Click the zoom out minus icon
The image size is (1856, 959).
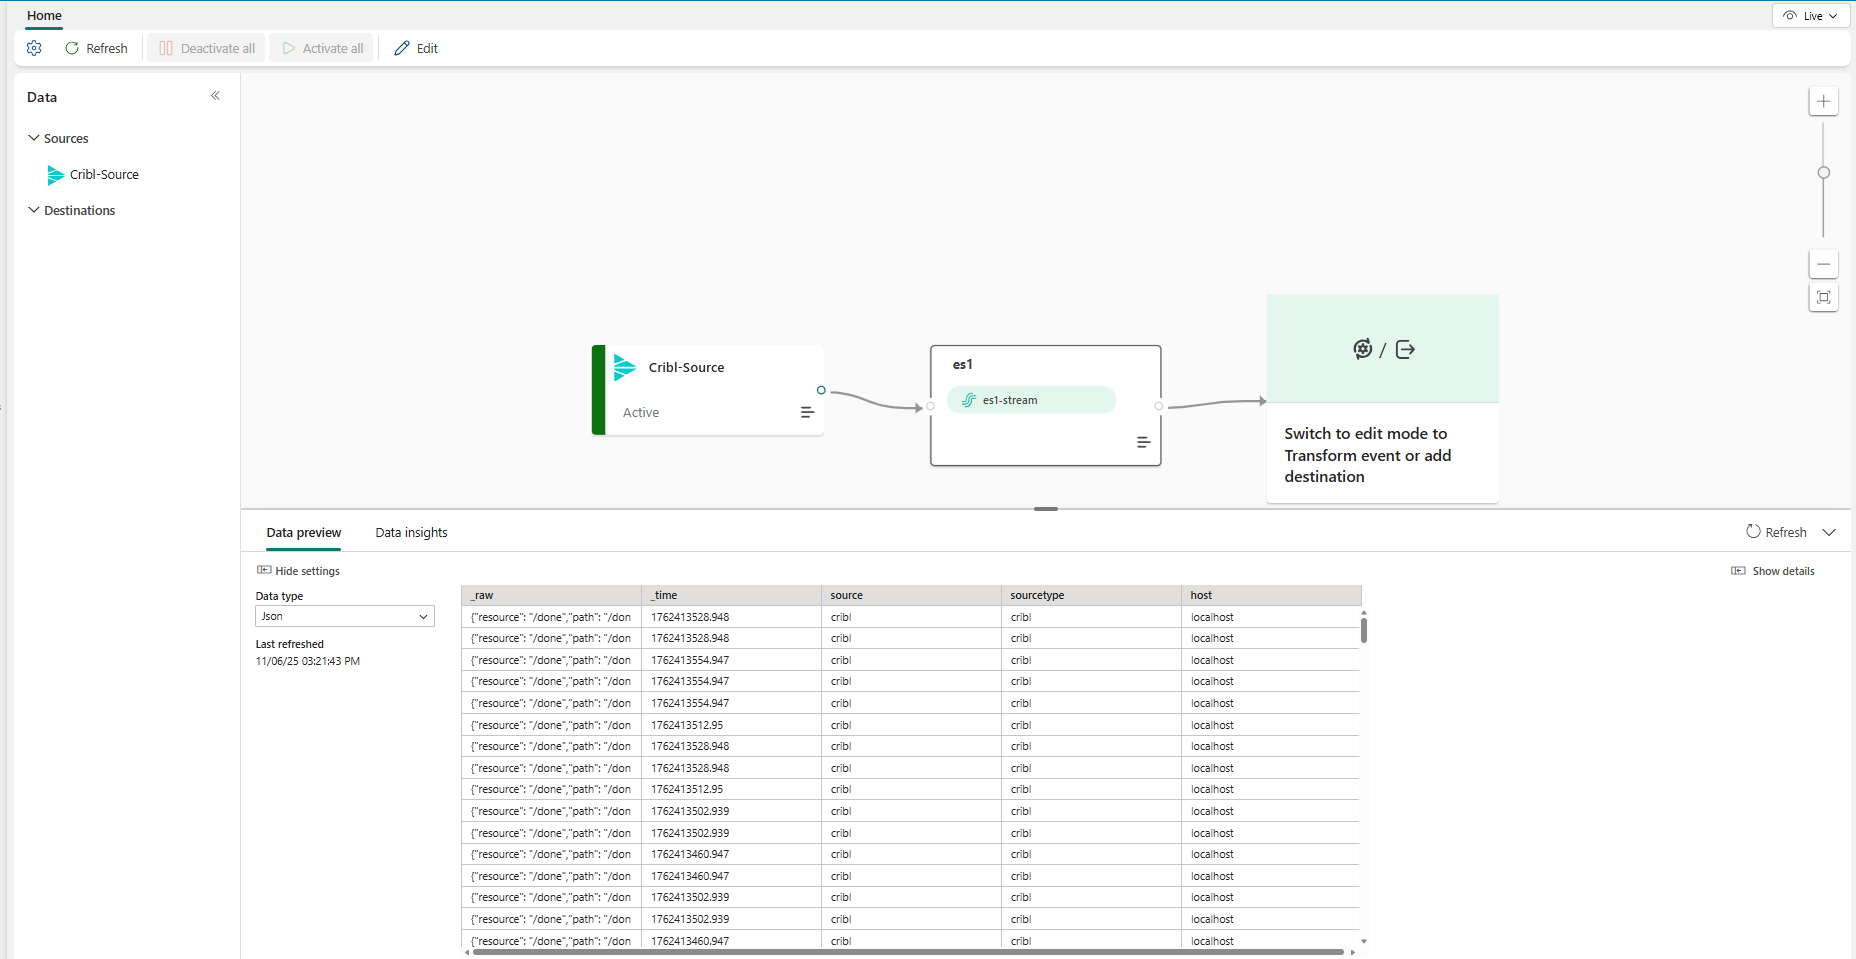[1823, 265]
